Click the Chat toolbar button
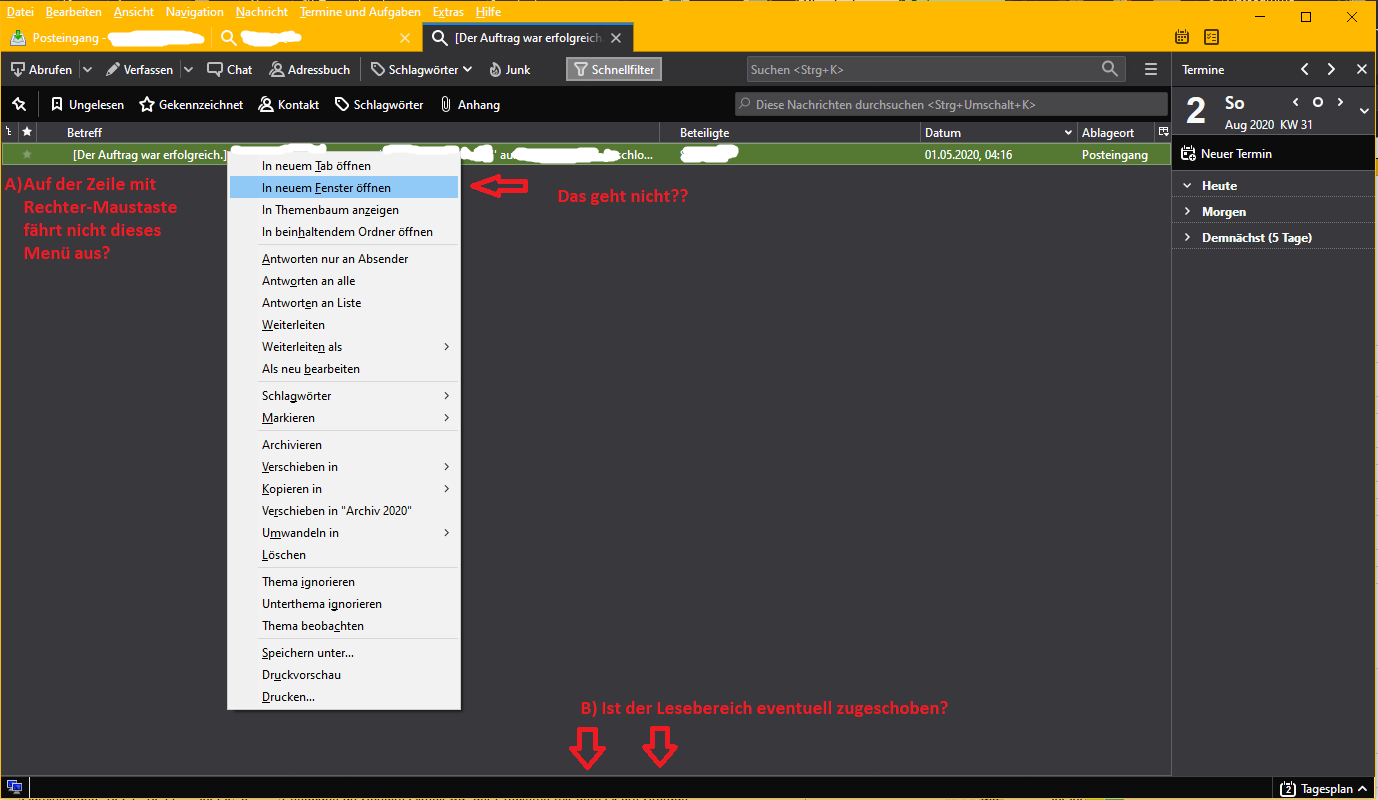 pos(230,70)
